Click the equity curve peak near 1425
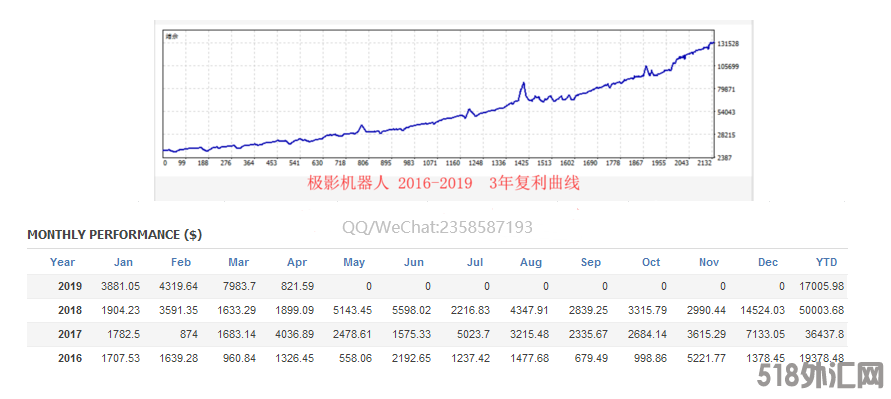 [523, 83]
